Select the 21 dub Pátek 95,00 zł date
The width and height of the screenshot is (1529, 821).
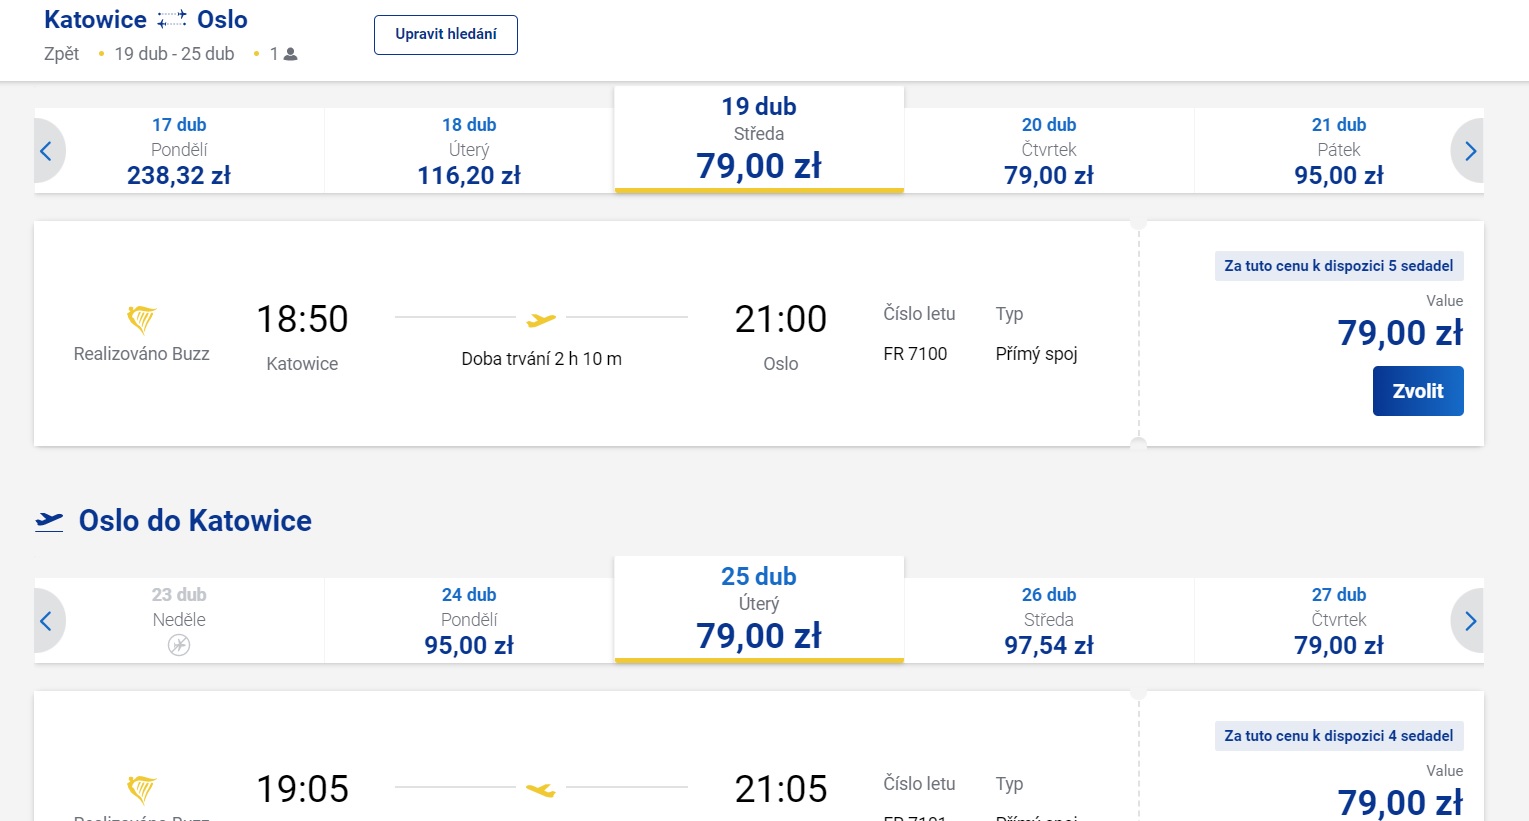[x=1338, y=151]
